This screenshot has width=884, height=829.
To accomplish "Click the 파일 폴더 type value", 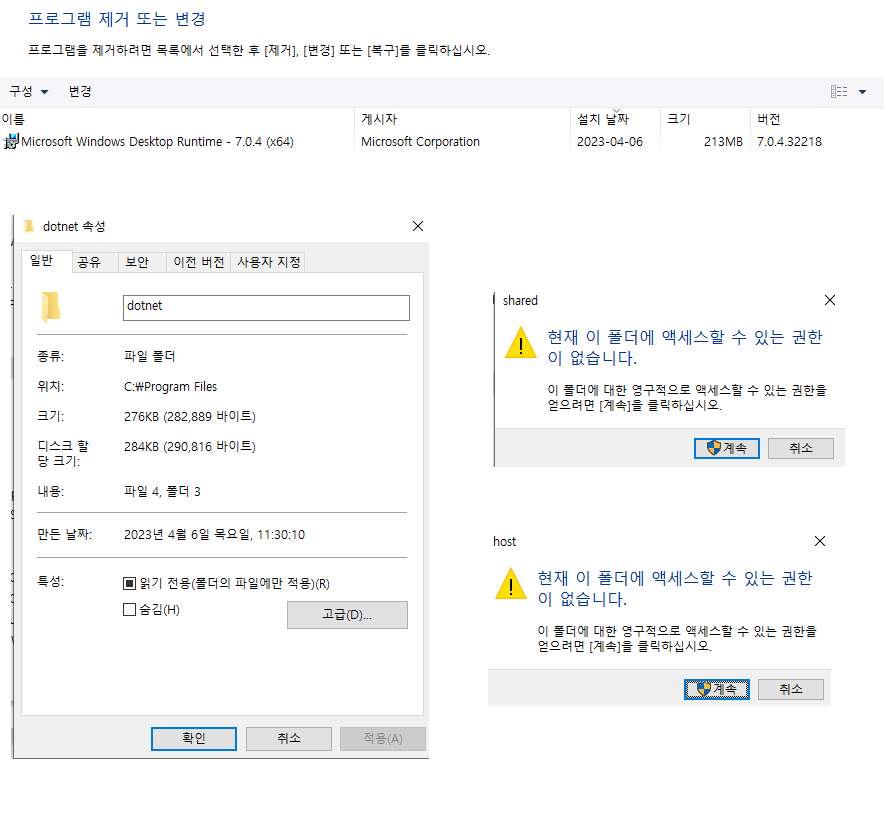I will tap(149, 356).
